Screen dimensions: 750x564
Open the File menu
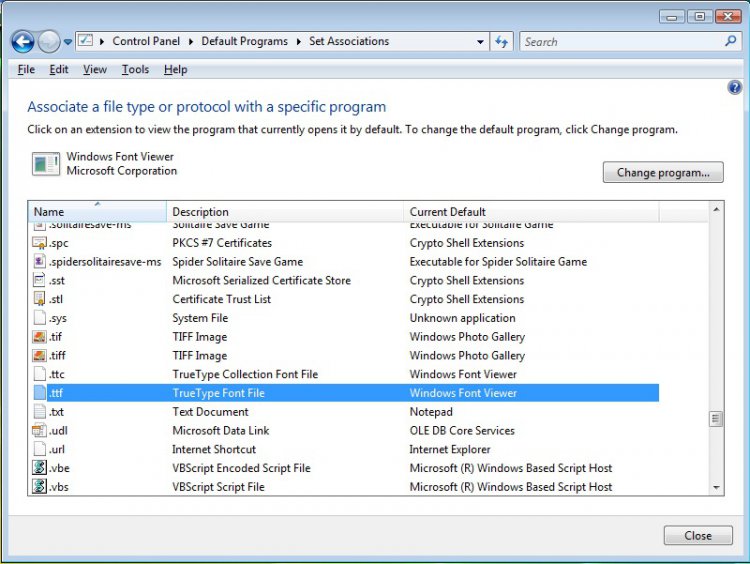(26, 69)
